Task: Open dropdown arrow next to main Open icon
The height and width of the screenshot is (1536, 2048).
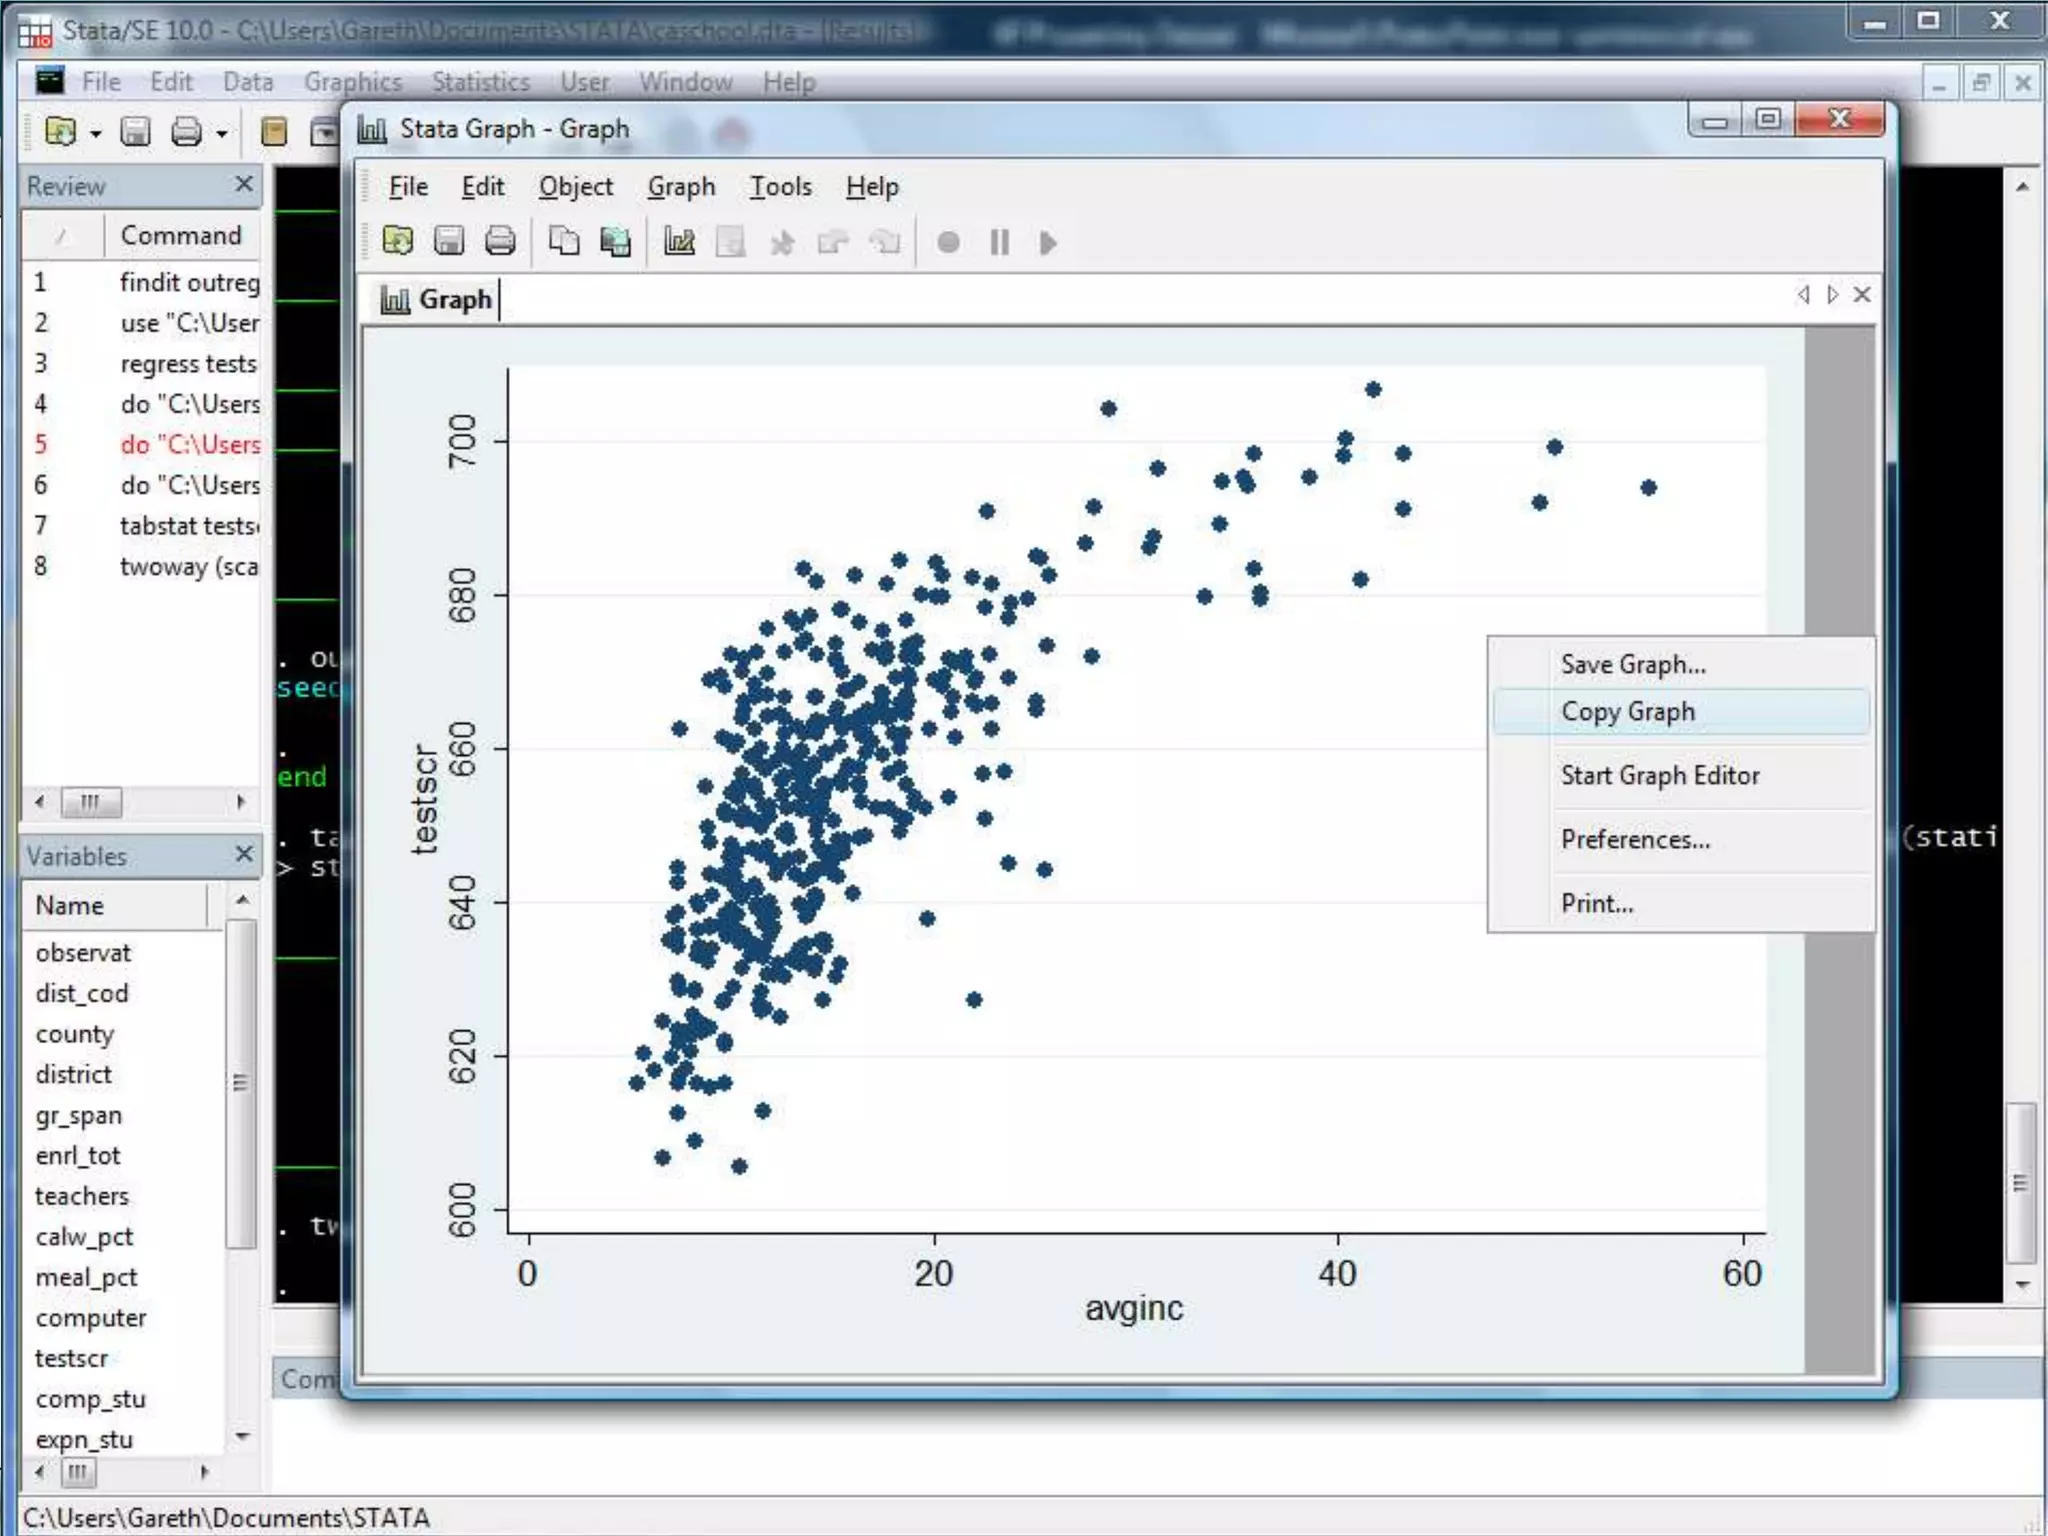Action: pos(96,133)
